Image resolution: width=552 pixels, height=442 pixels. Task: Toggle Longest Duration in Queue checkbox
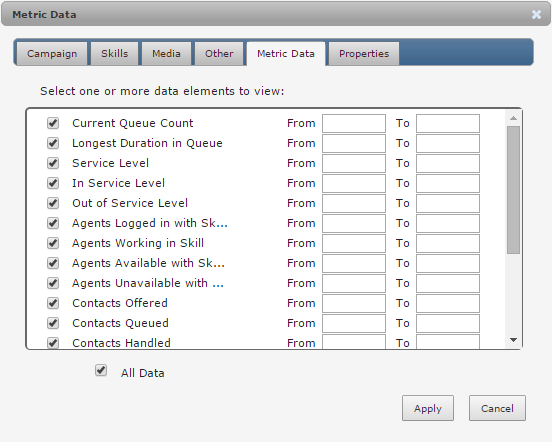pyautogui.click(x=53, y=143)
